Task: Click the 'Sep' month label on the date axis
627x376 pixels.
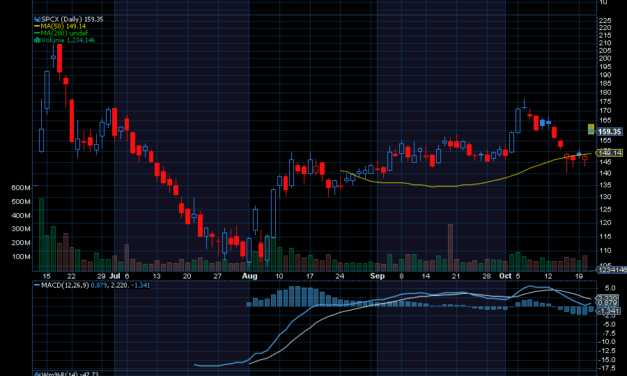Action: point(377,276)
